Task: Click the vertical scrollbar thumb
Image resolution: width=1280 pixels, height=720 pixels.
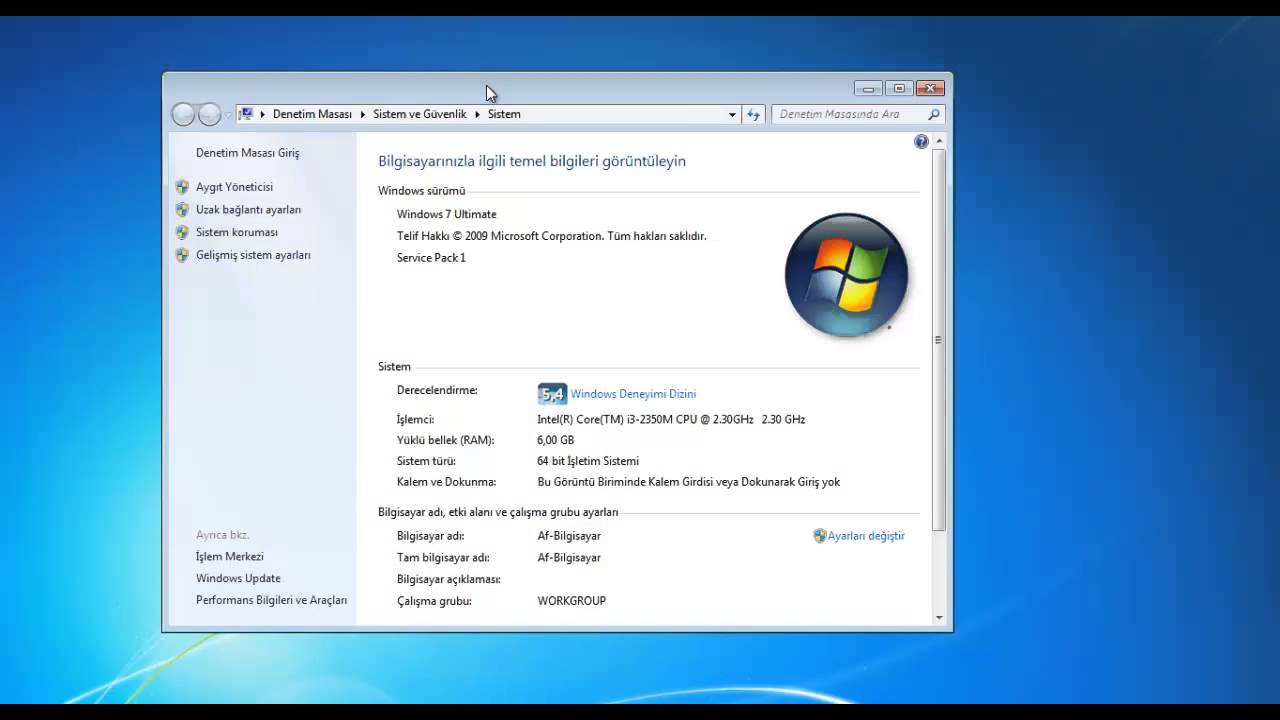Action: [x=939, y=340]
